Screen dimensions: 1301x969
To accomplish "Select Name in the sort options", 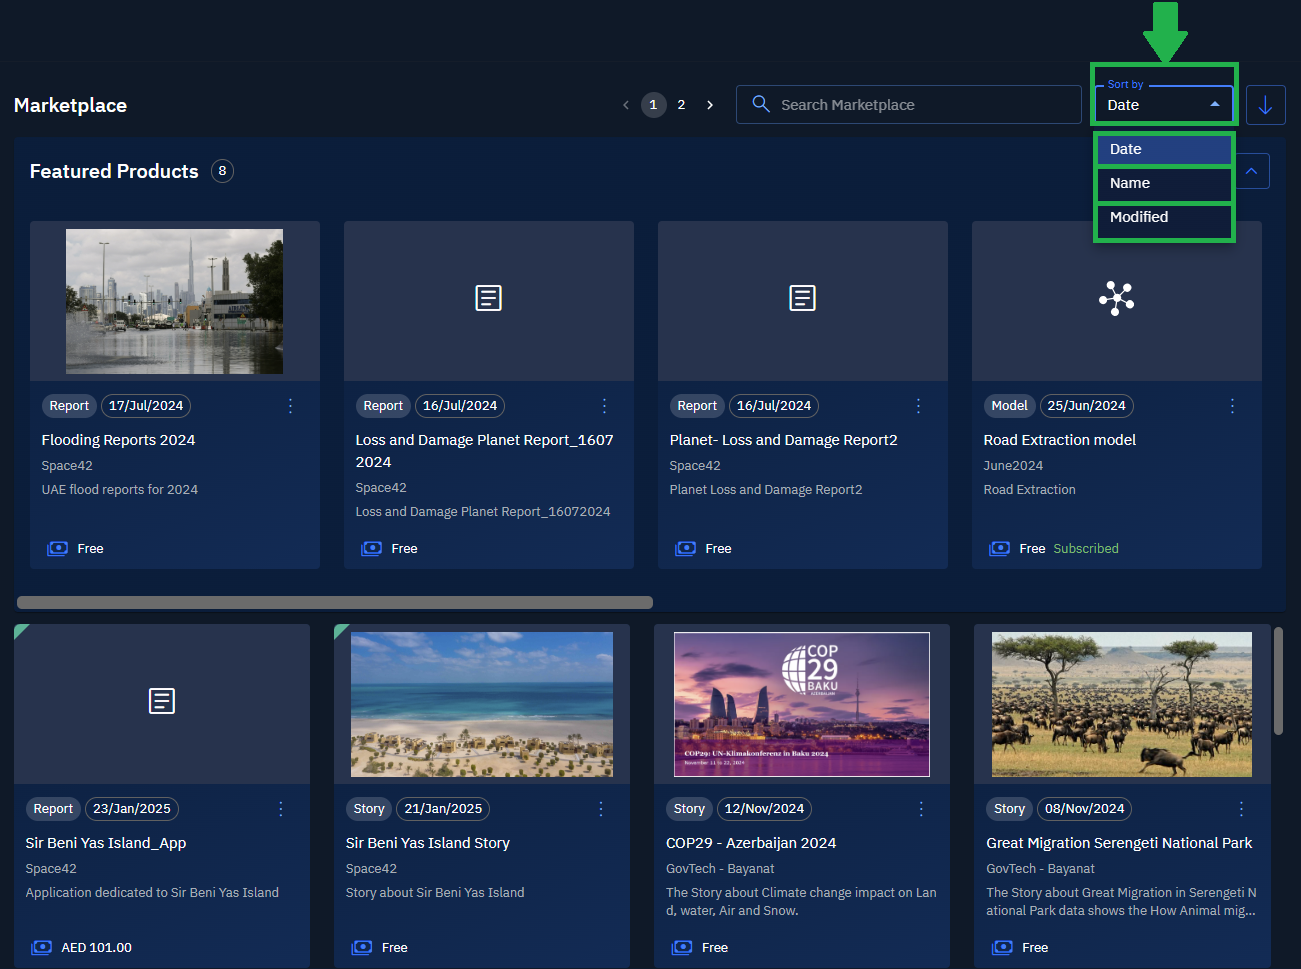I will [1164, 184].
